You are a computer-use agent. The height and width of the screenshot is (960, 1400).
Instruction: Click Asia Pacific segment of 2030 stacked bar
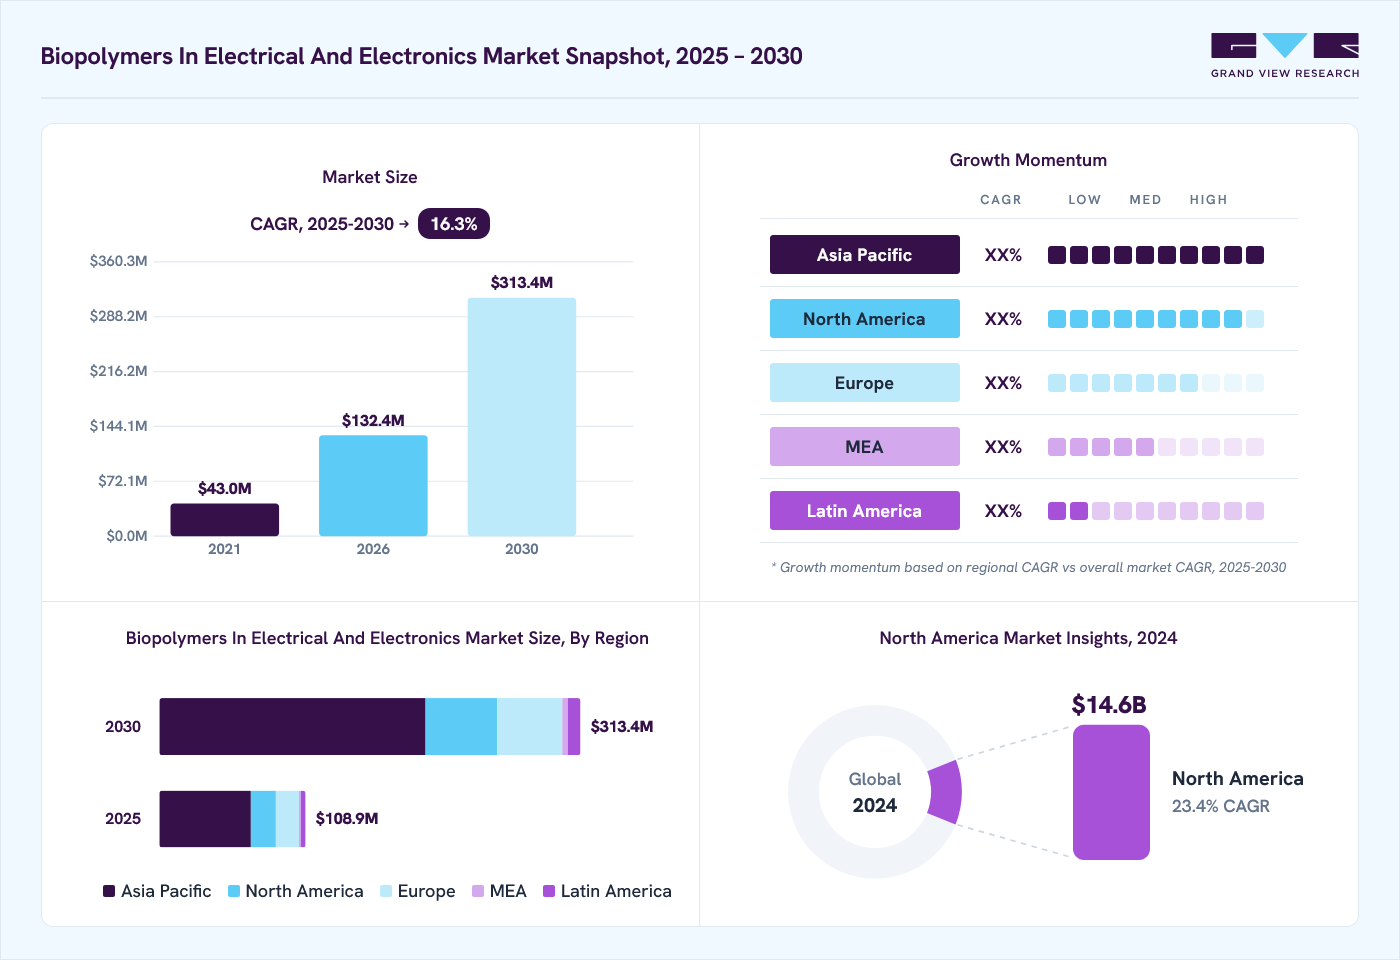coord(292,727)
